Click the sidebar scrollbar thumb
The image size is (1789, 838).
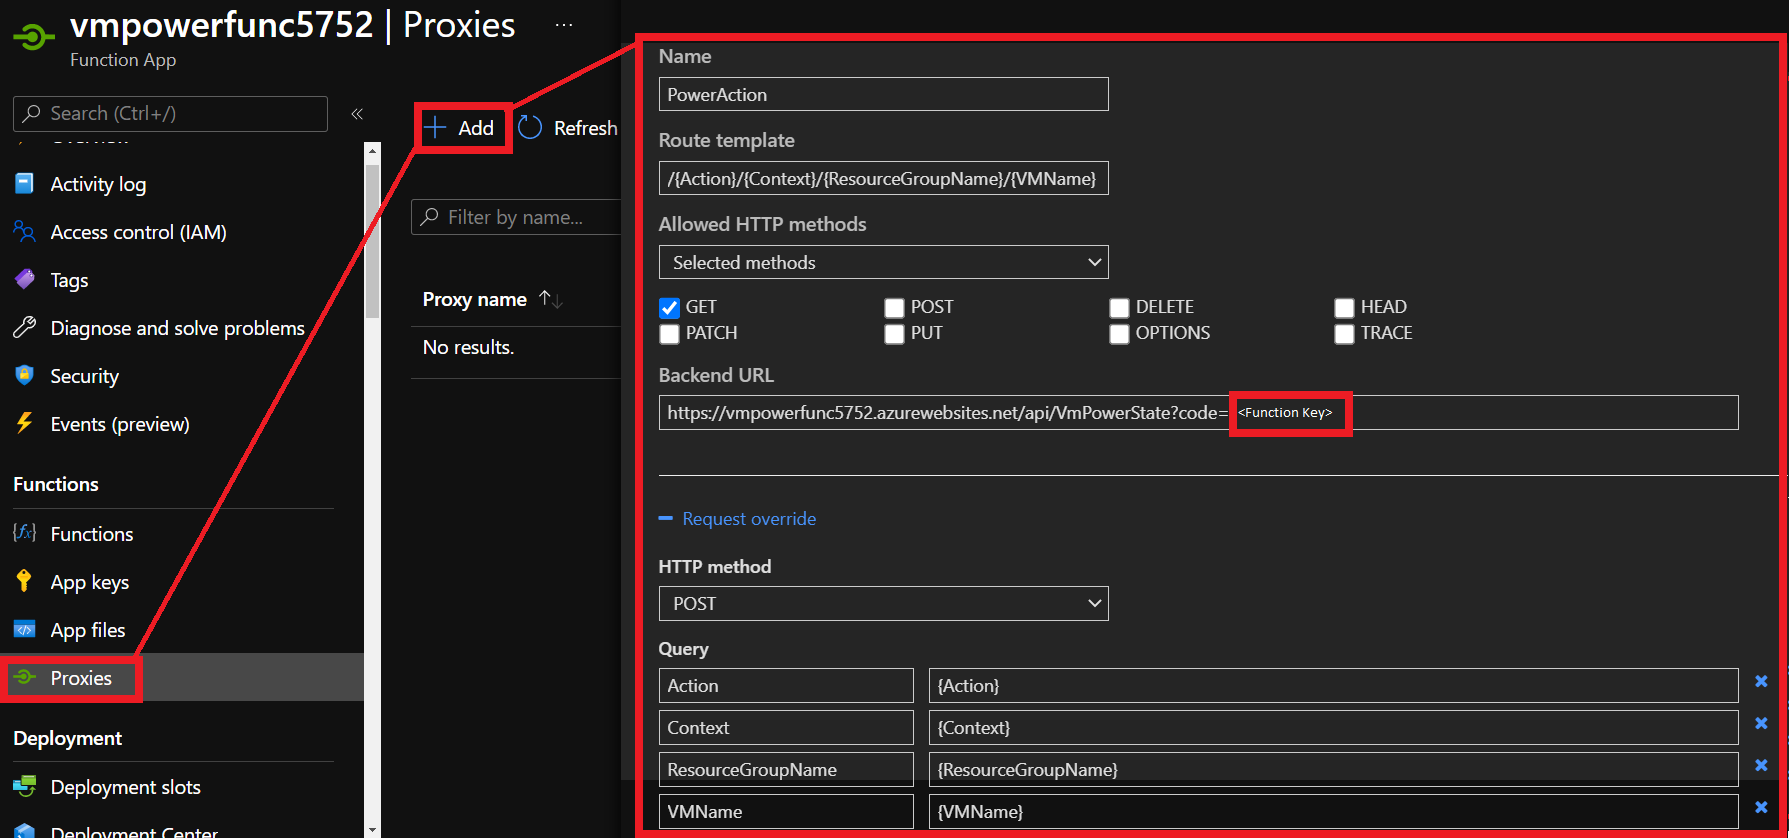click(x=372, y=240)
